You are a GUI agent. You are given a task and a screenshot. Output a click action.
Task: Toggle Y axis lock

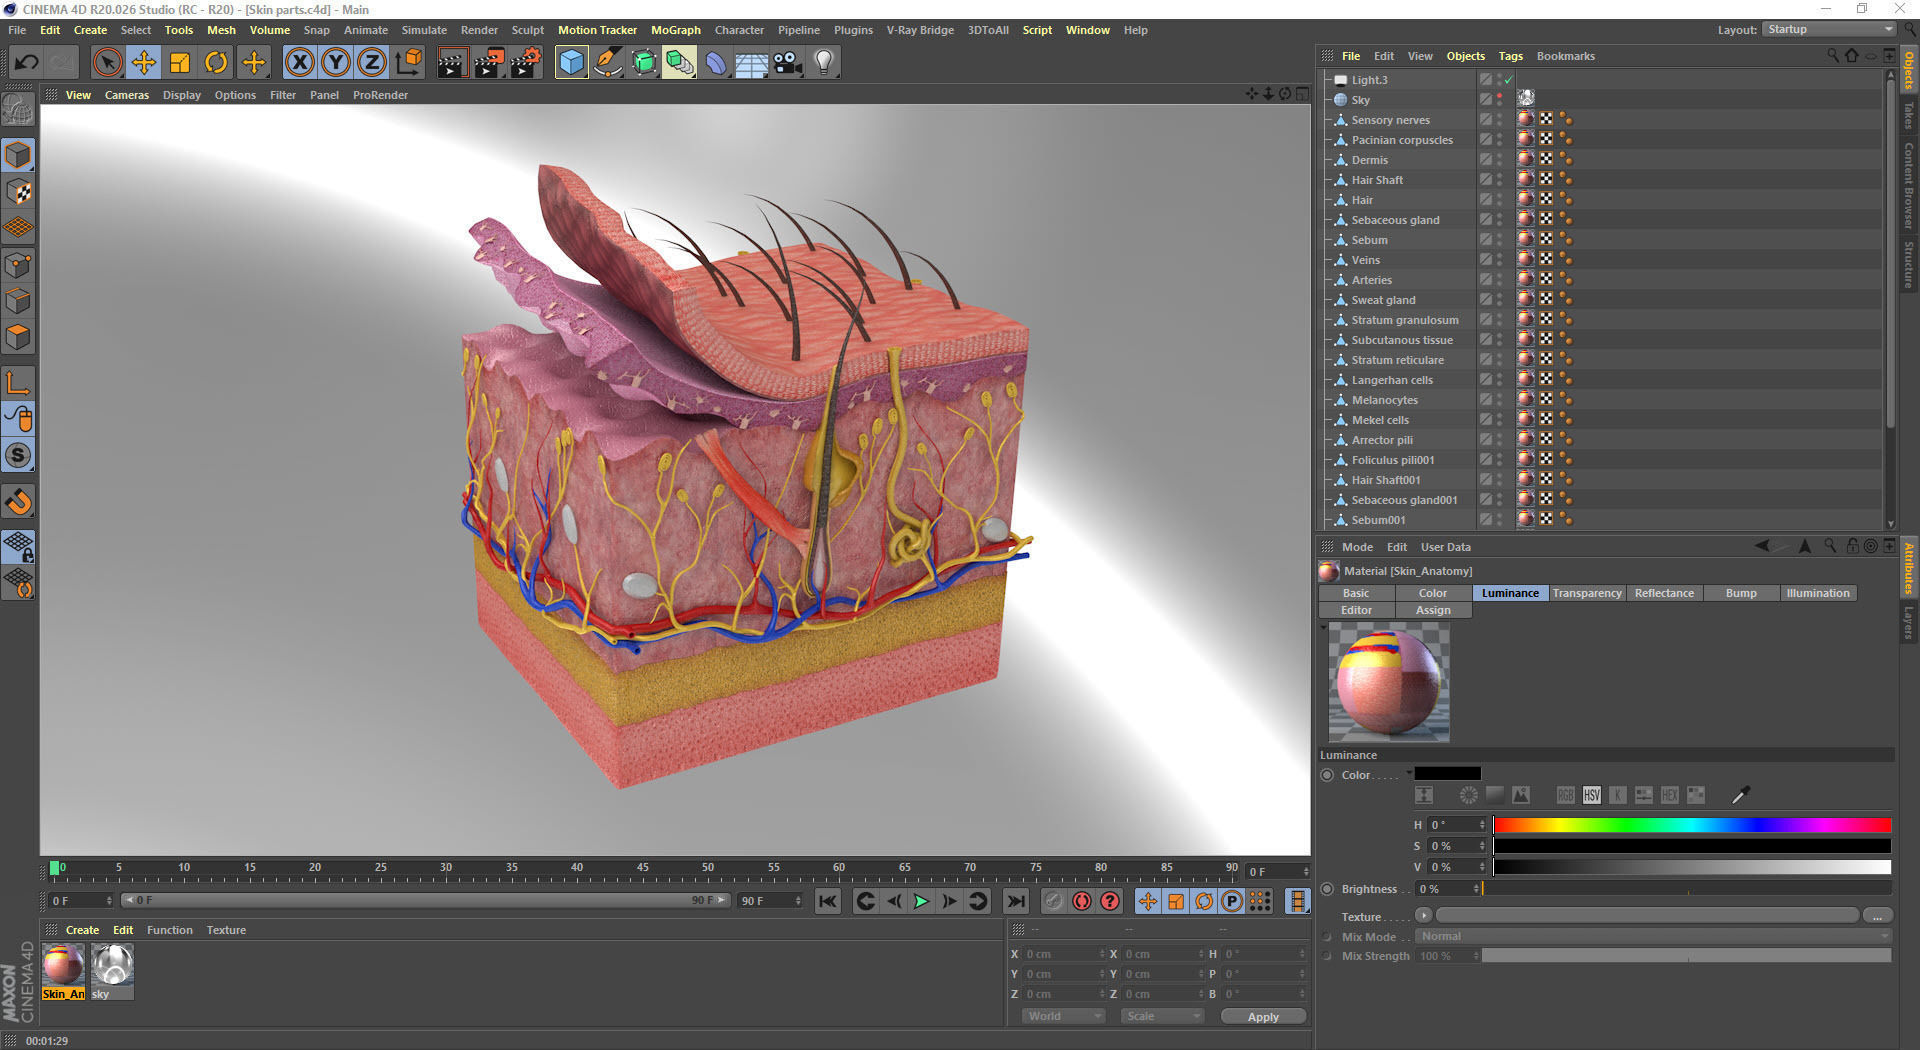pos(336,62)
